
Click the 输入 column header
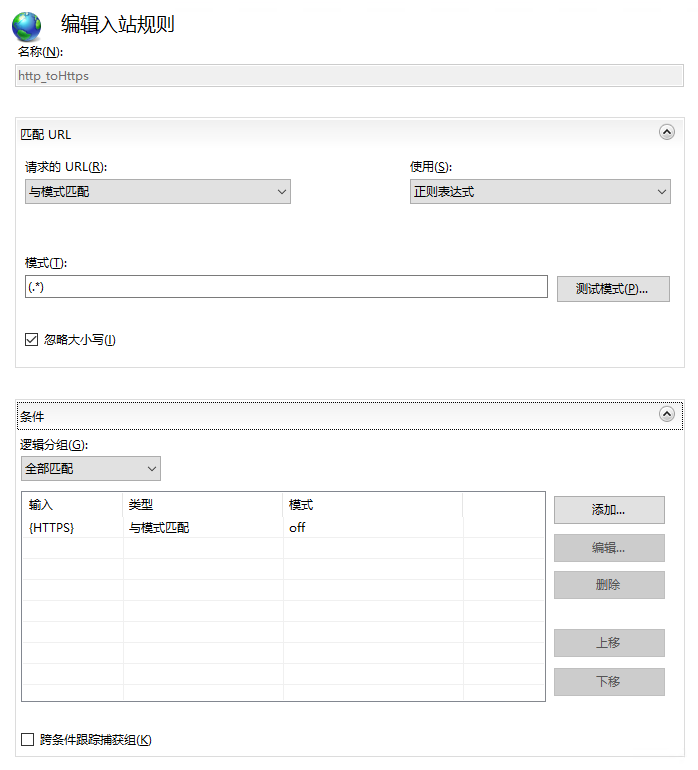pyautogui.click(x=72, y=505)
